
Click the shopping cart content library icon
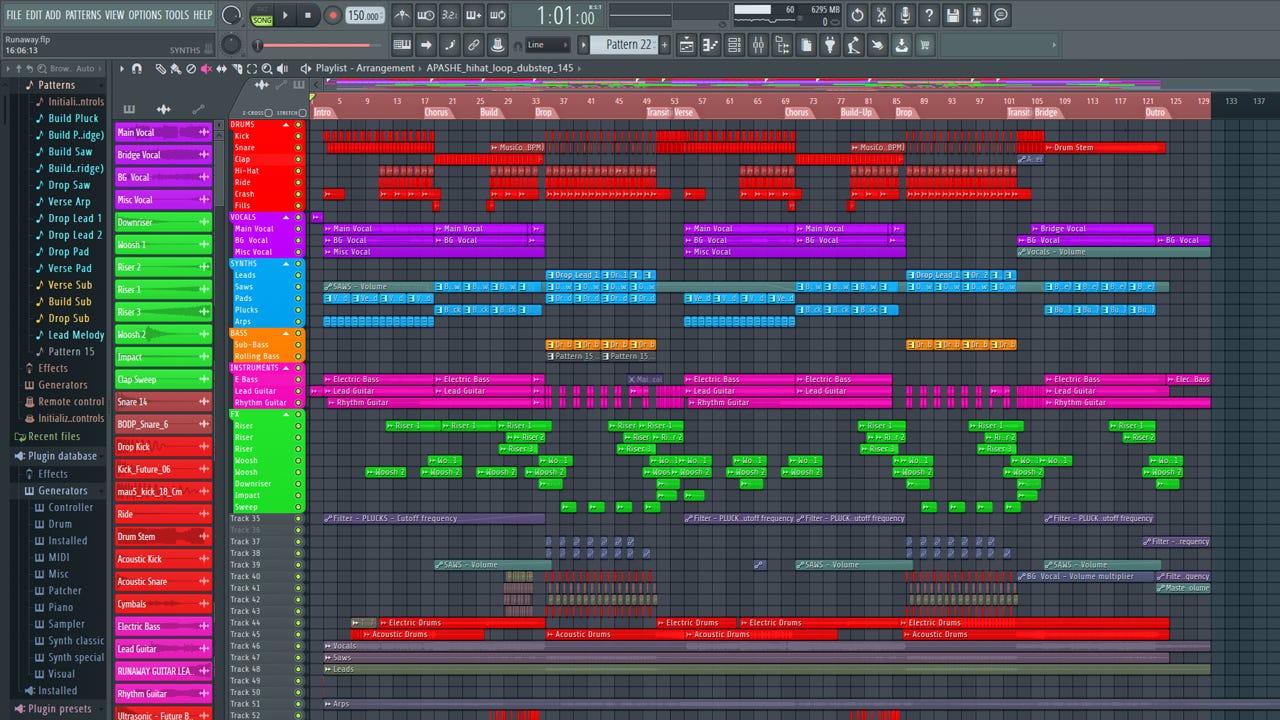click(x=925, y=45)
